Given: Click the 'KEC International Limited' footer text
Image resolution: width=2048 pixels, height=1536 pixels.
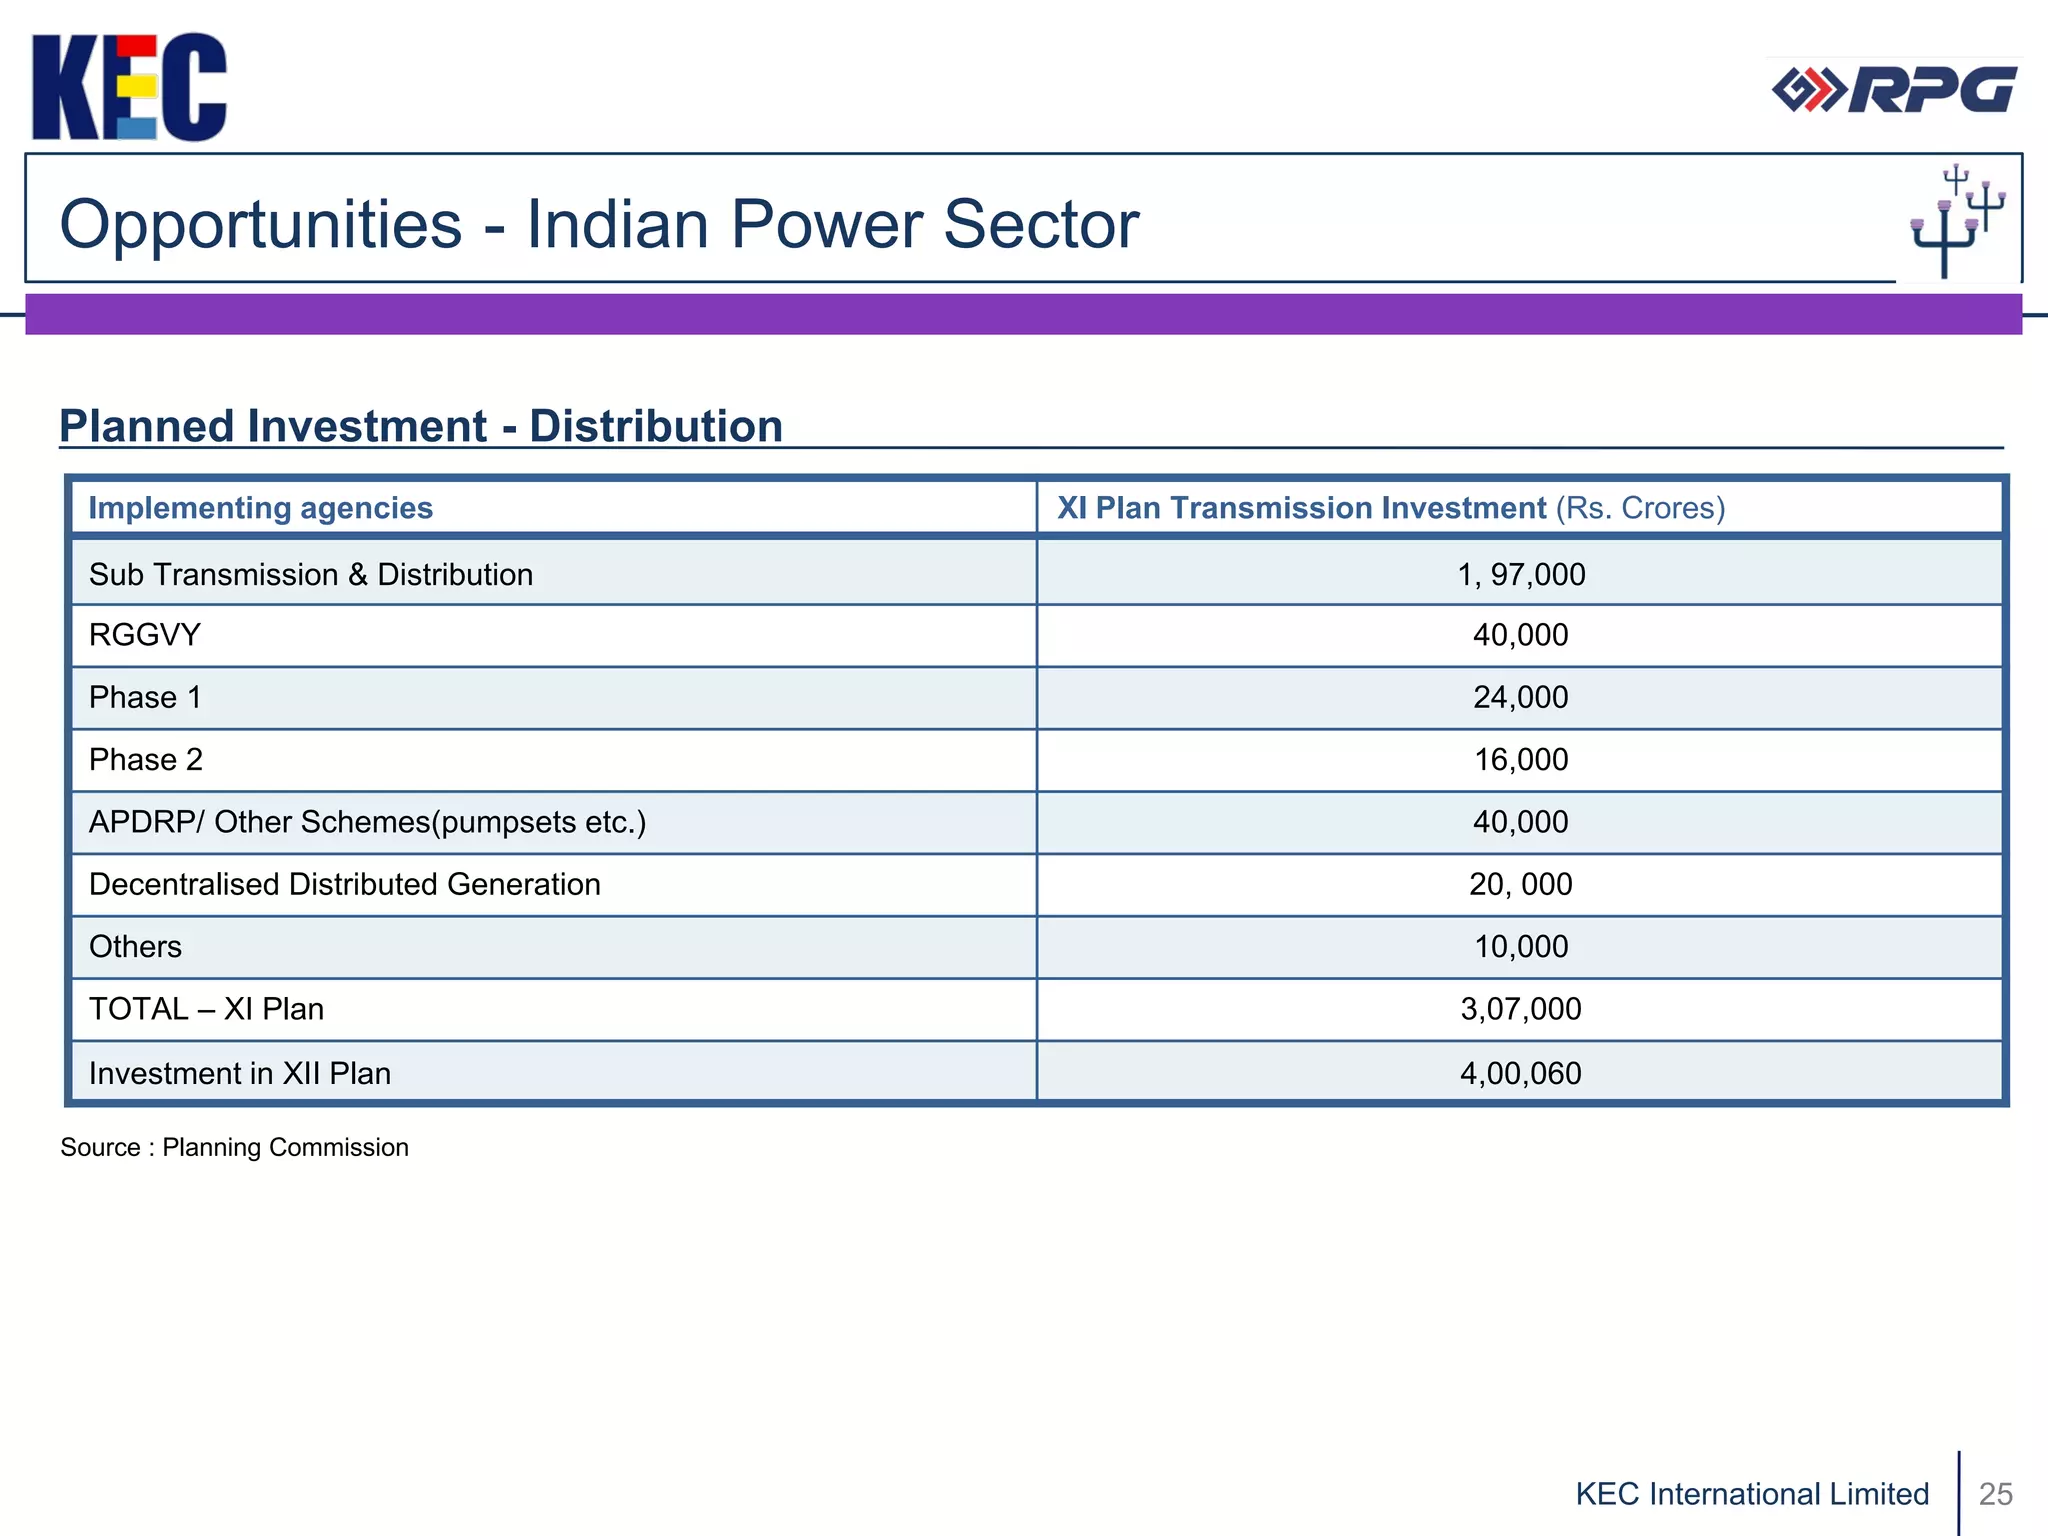Looking at the screenshot, I should (1752, 1494).
